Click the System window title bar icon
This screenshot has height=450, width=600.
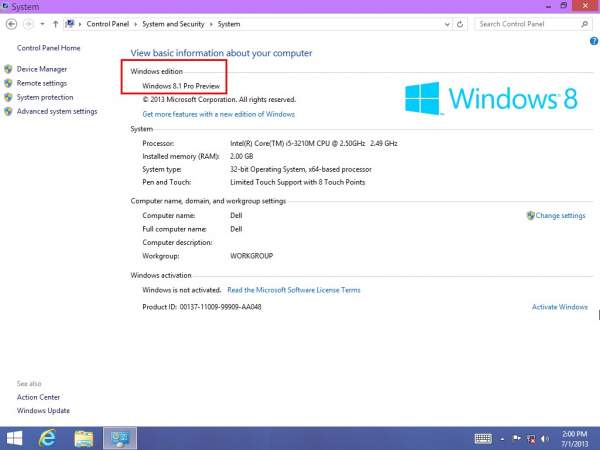click(5, 6)
